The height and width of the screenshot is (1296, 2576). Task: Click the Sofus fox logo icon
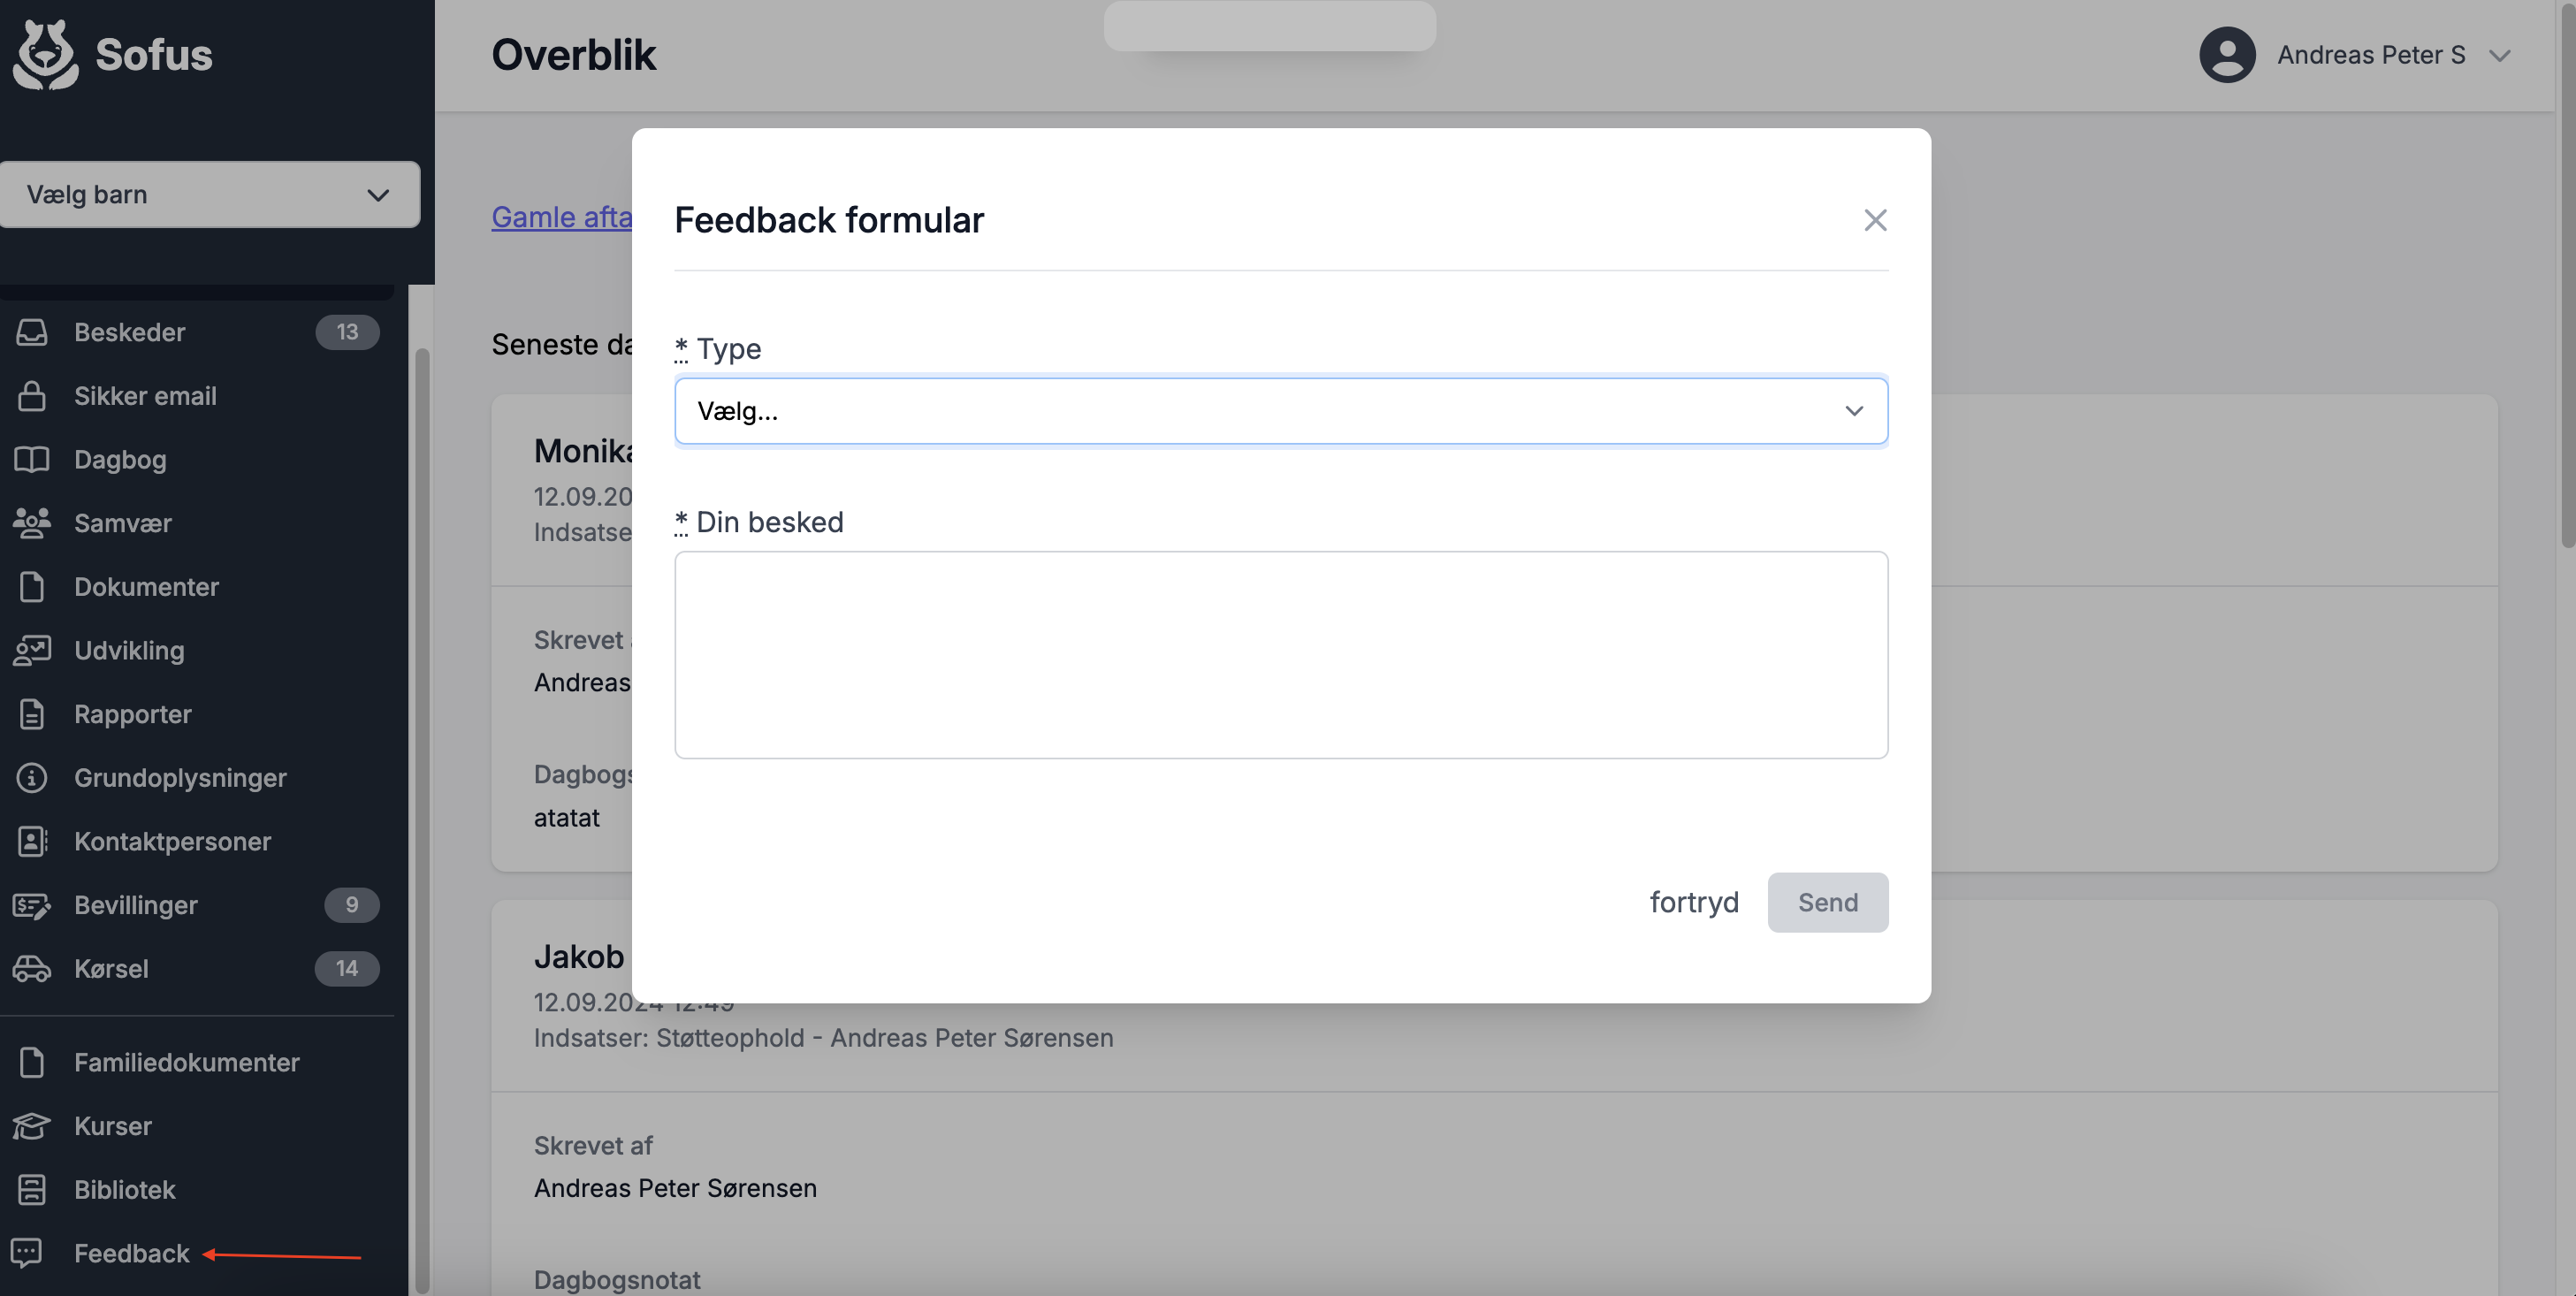[45, 55]
